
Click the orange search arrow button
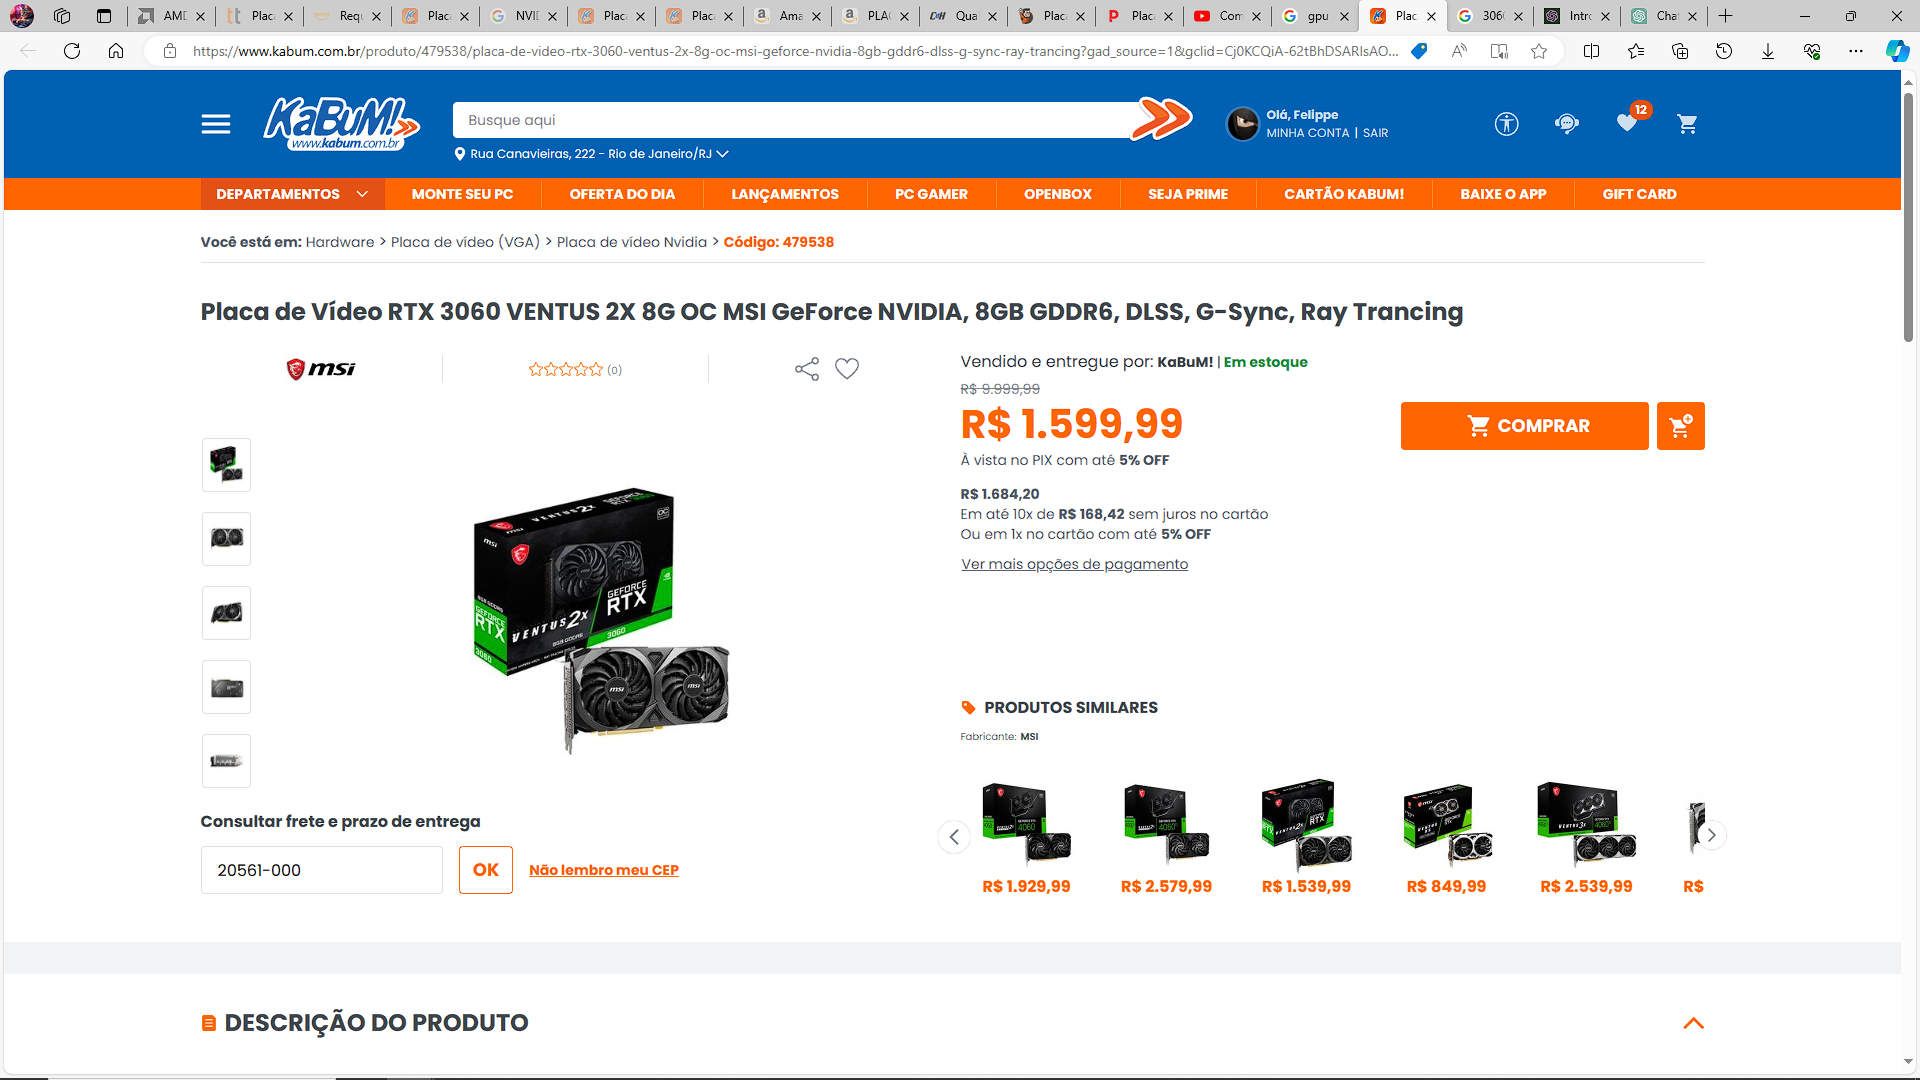coord(1161,119)
